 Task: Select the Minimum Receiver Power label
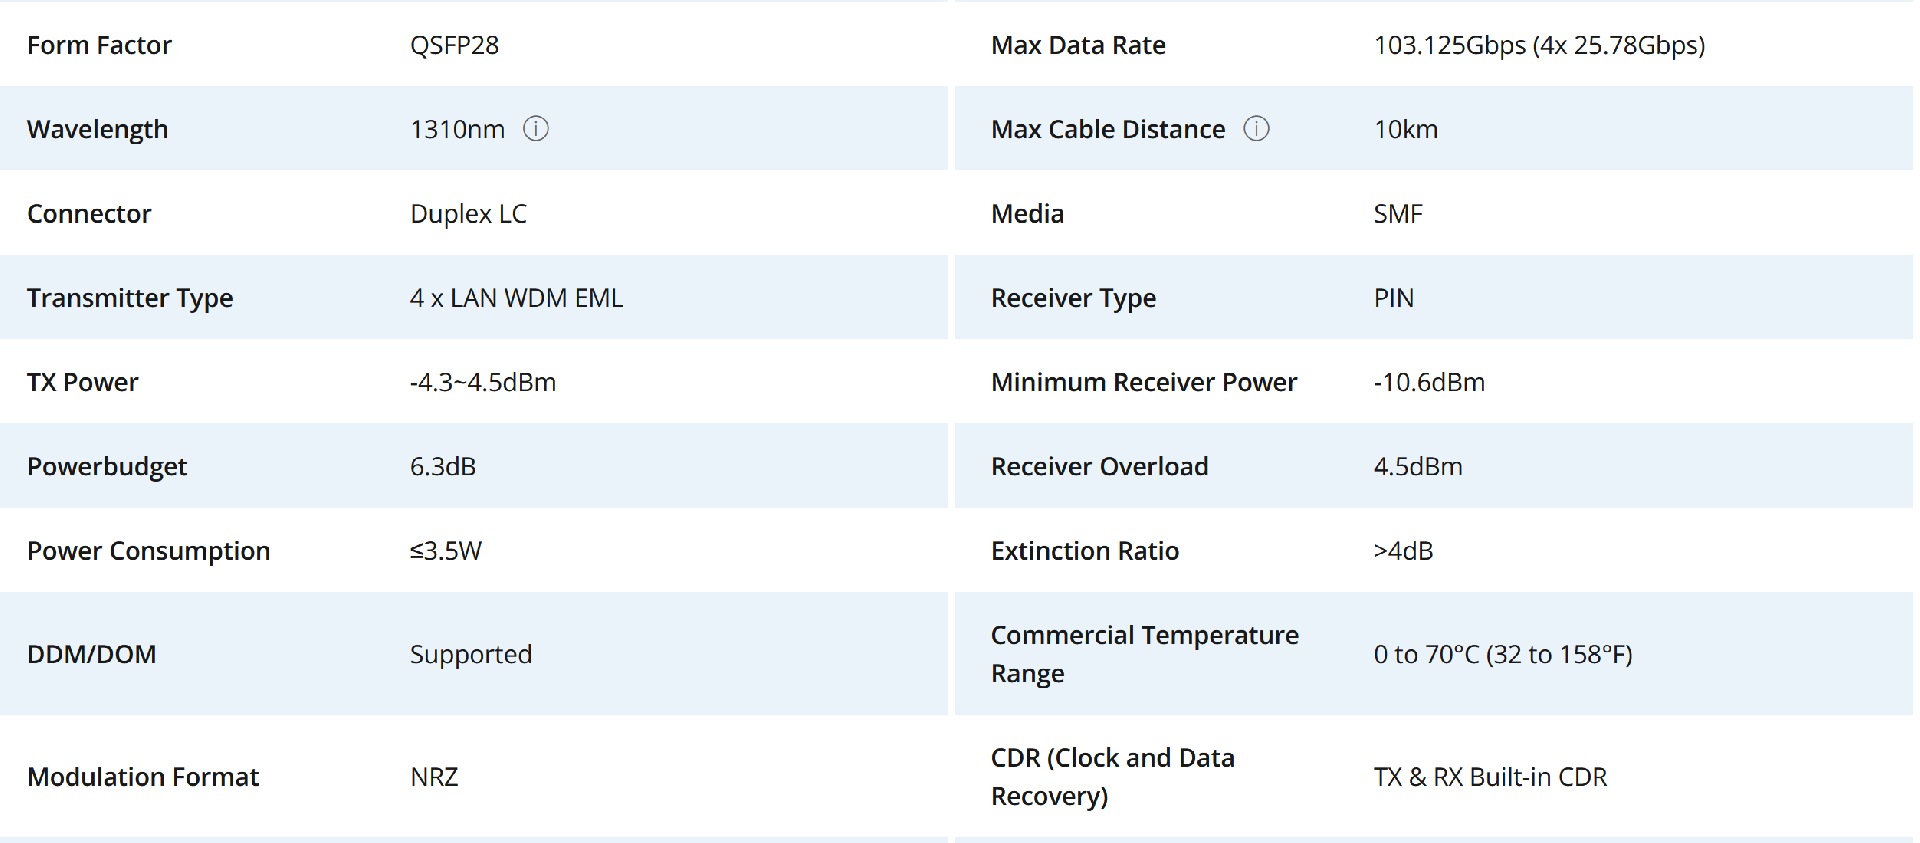click(1144, 382)
